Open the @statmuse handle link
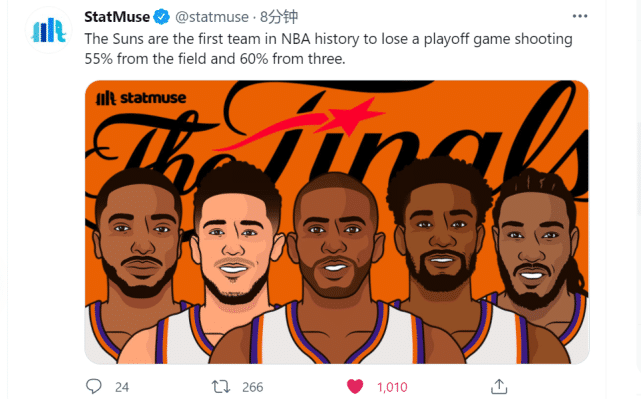641x399 pixels. 212,17
